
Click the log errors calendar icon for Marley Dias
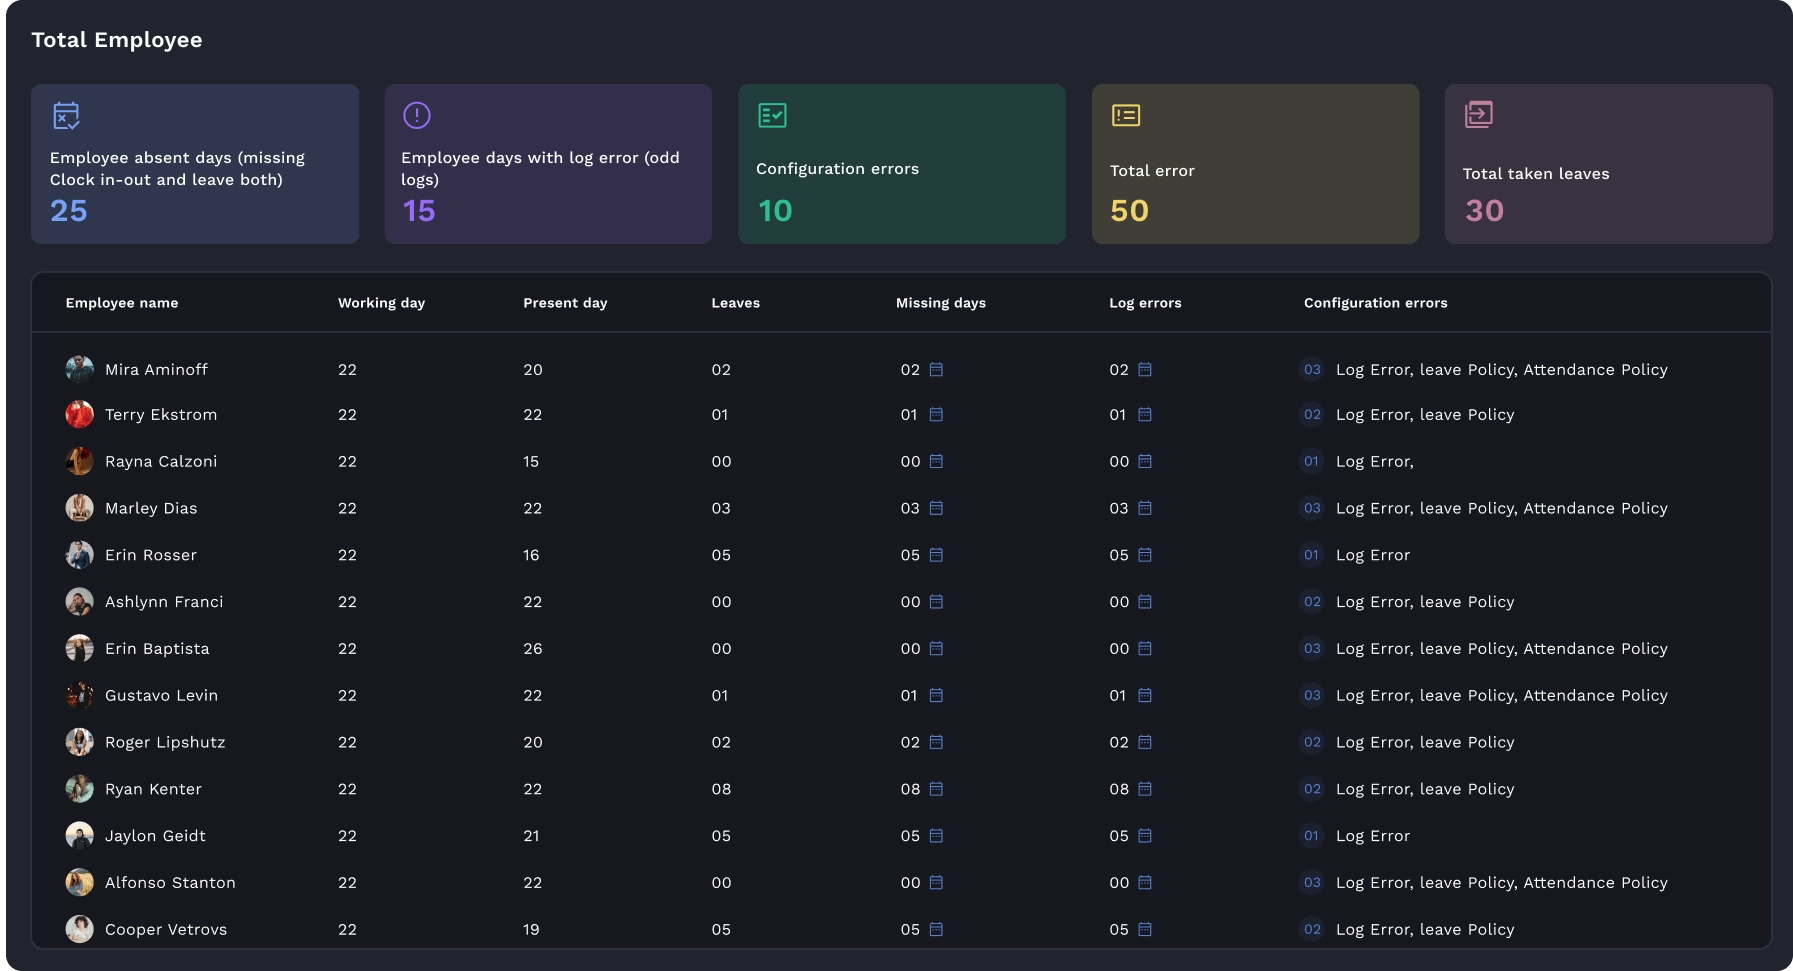pyautogui.click(x=1145, y=508)
